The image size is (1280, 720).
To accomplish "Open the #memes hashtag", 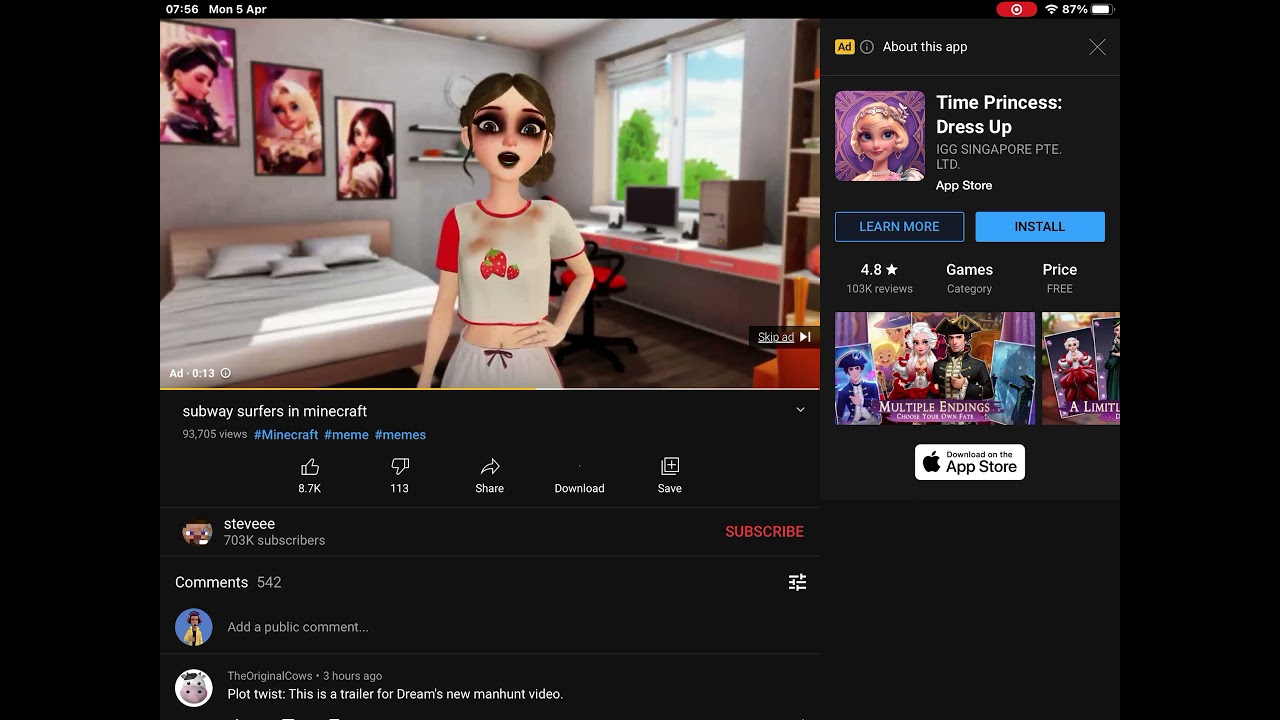I will pyautogui.click(x=400, y=435).
